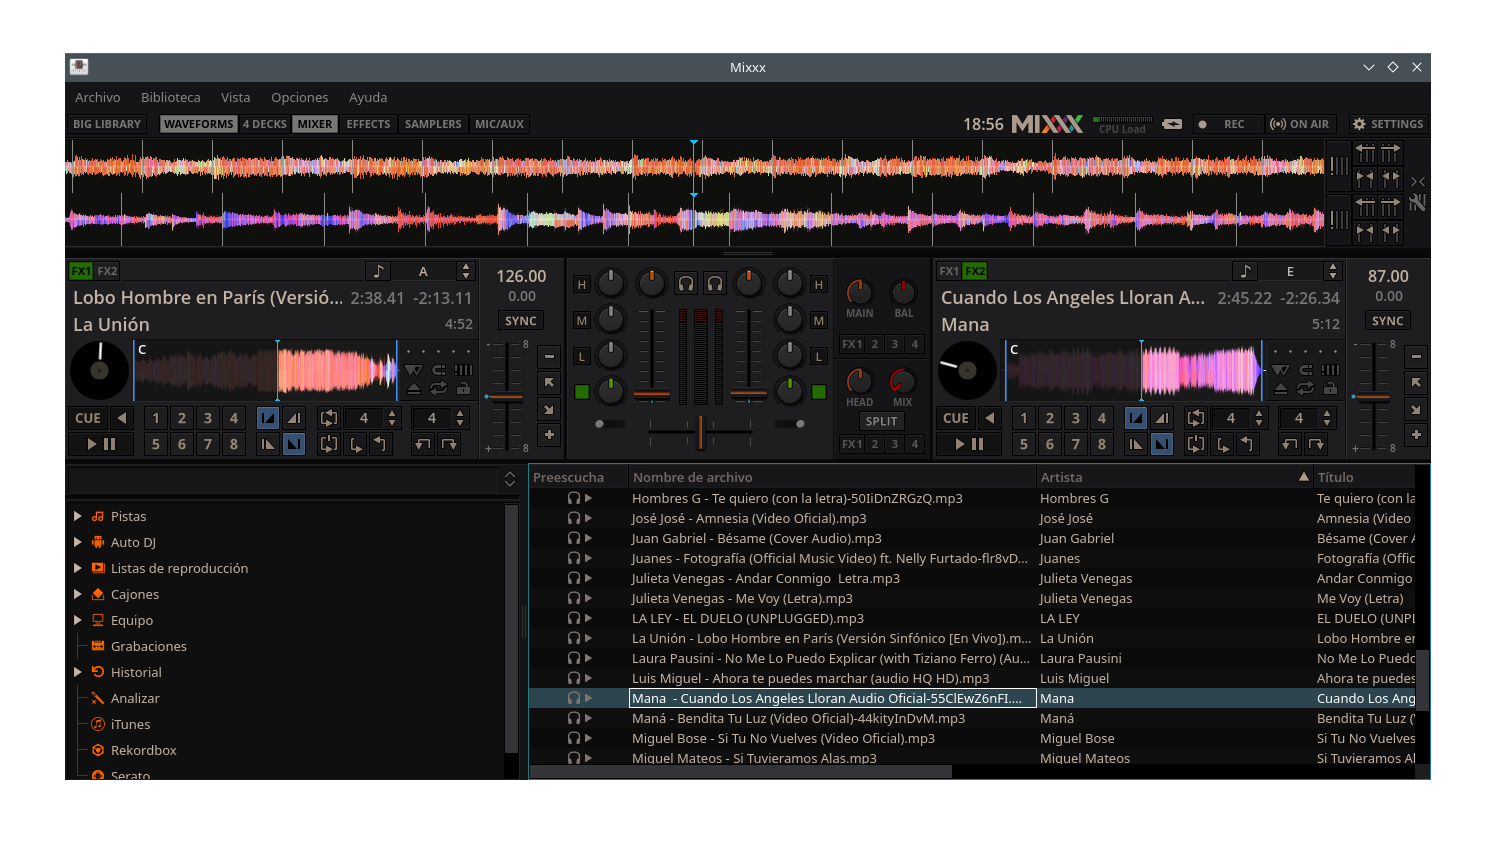Viewport: 1496px width, 857px height.
Task: Show the EFFECTS section
Action: (368, 124)
